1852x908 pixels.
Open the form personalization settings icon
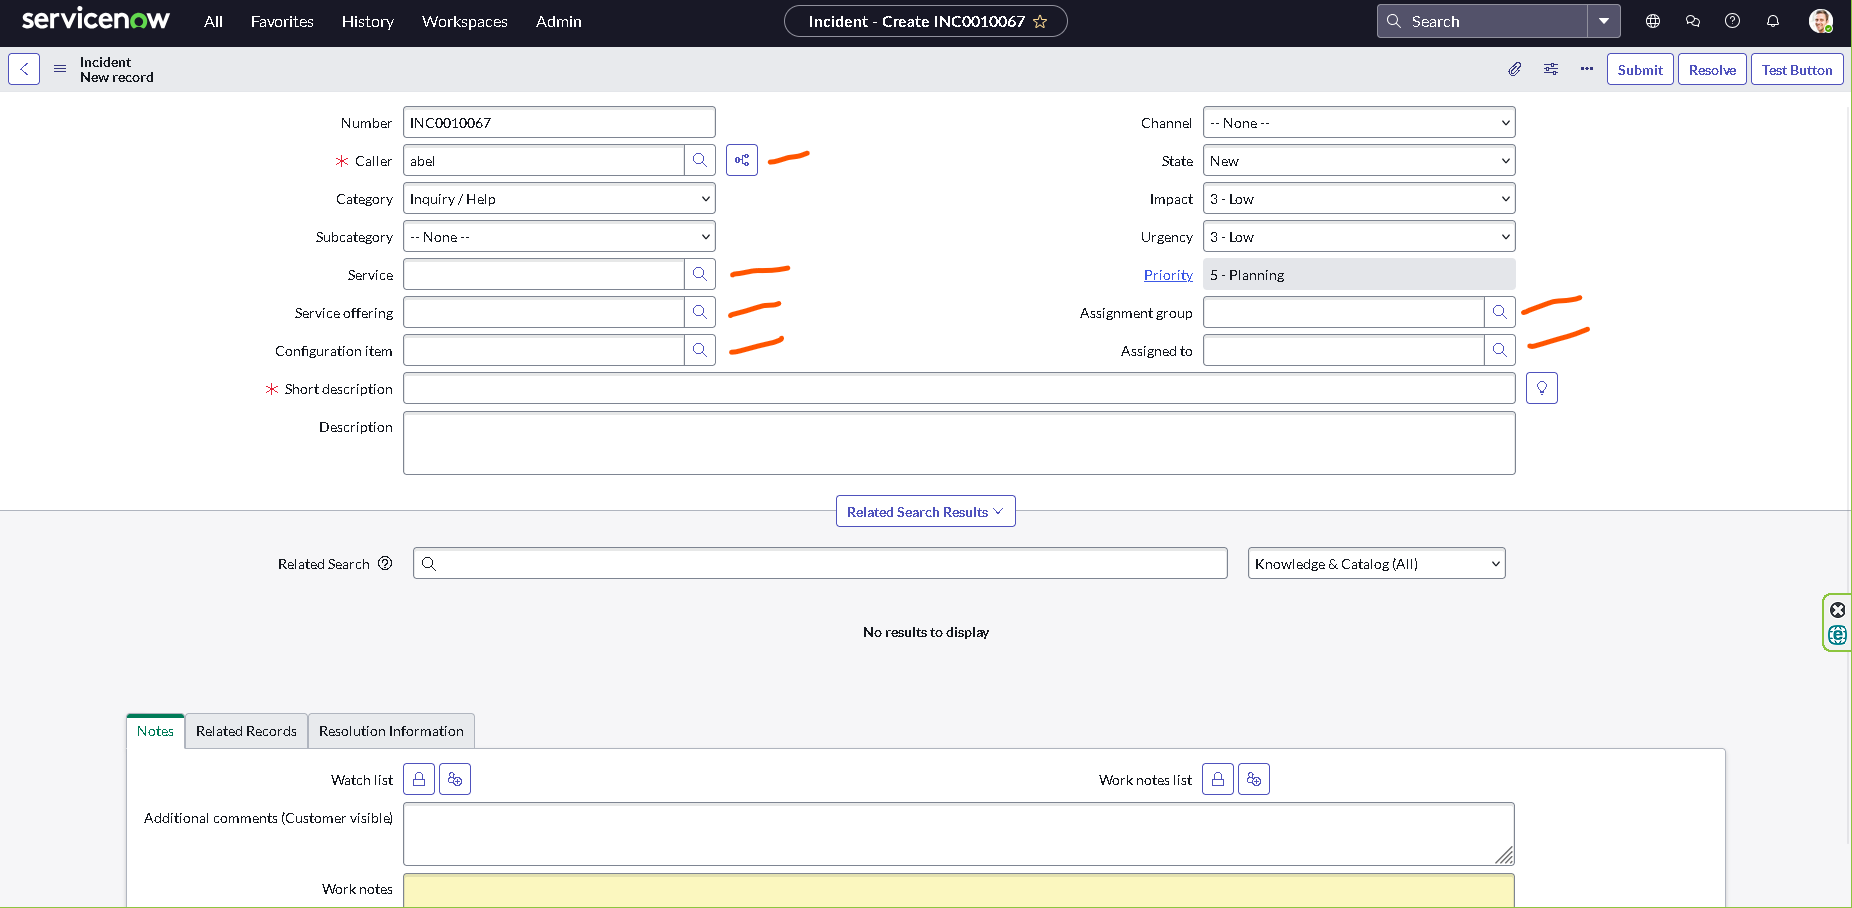pyautogui.click(x=1551, y=69)
